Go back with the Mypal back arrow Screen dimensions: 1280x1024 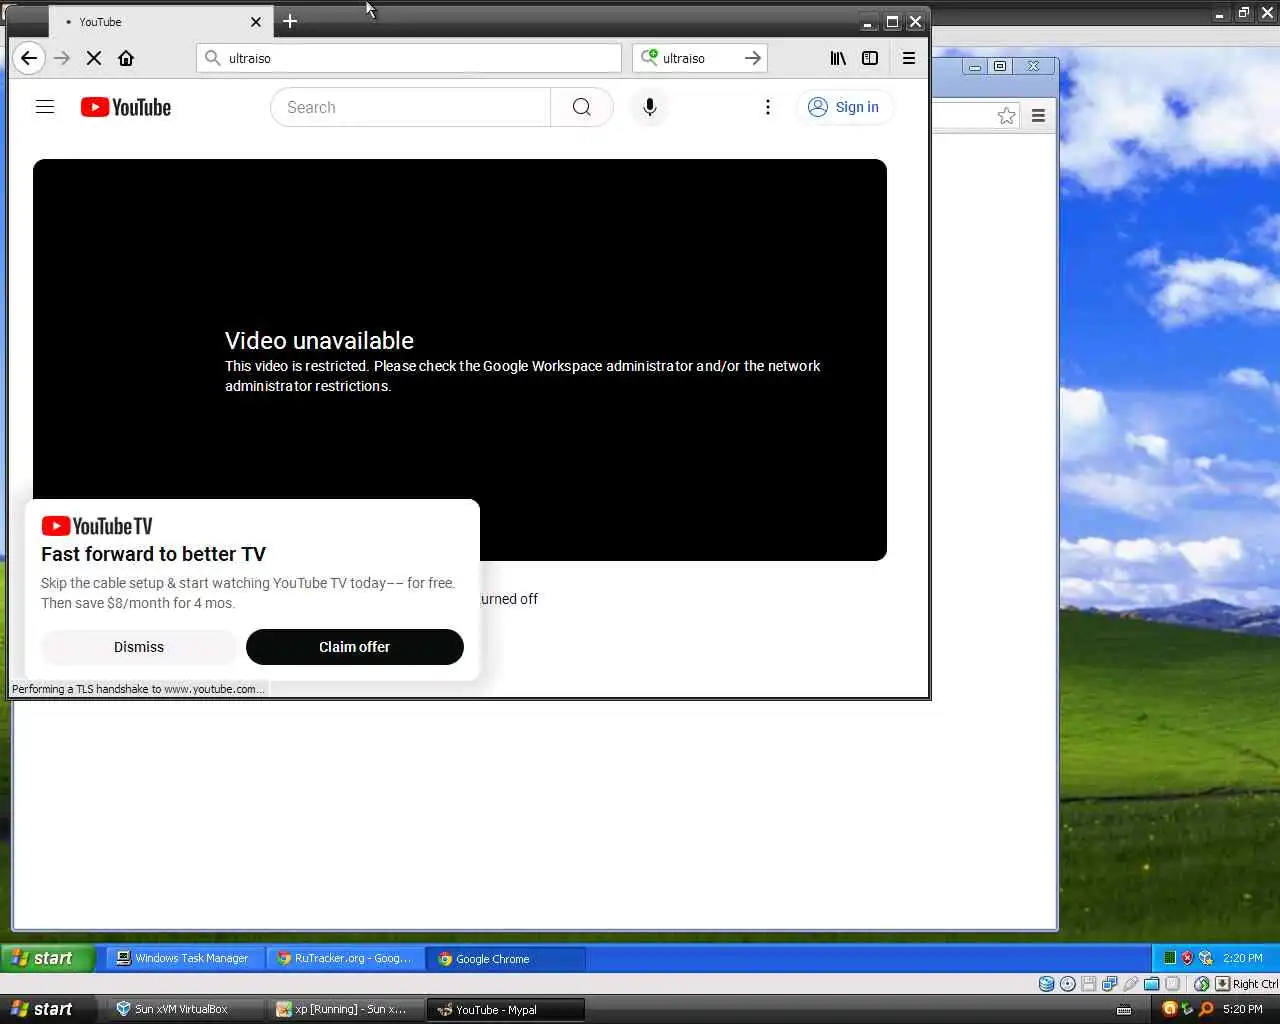[29, 58]
